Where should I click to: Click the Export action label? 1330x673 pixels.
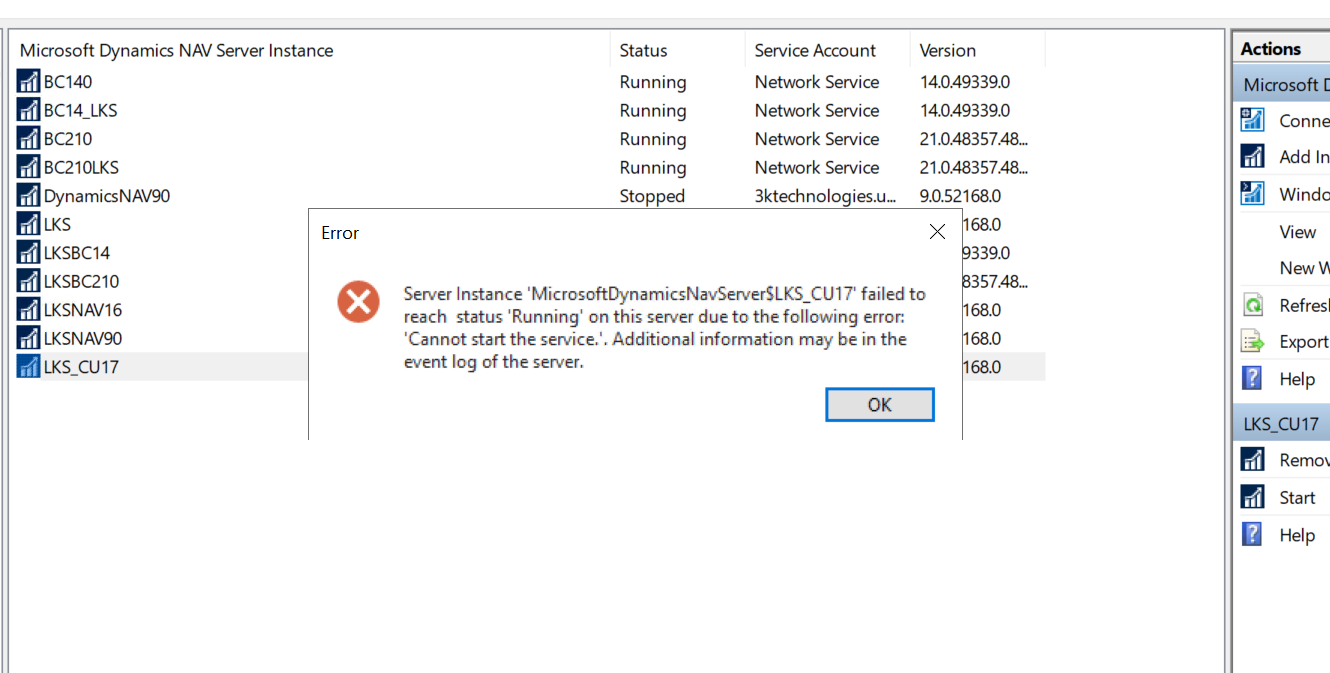tap(1304, 342)
